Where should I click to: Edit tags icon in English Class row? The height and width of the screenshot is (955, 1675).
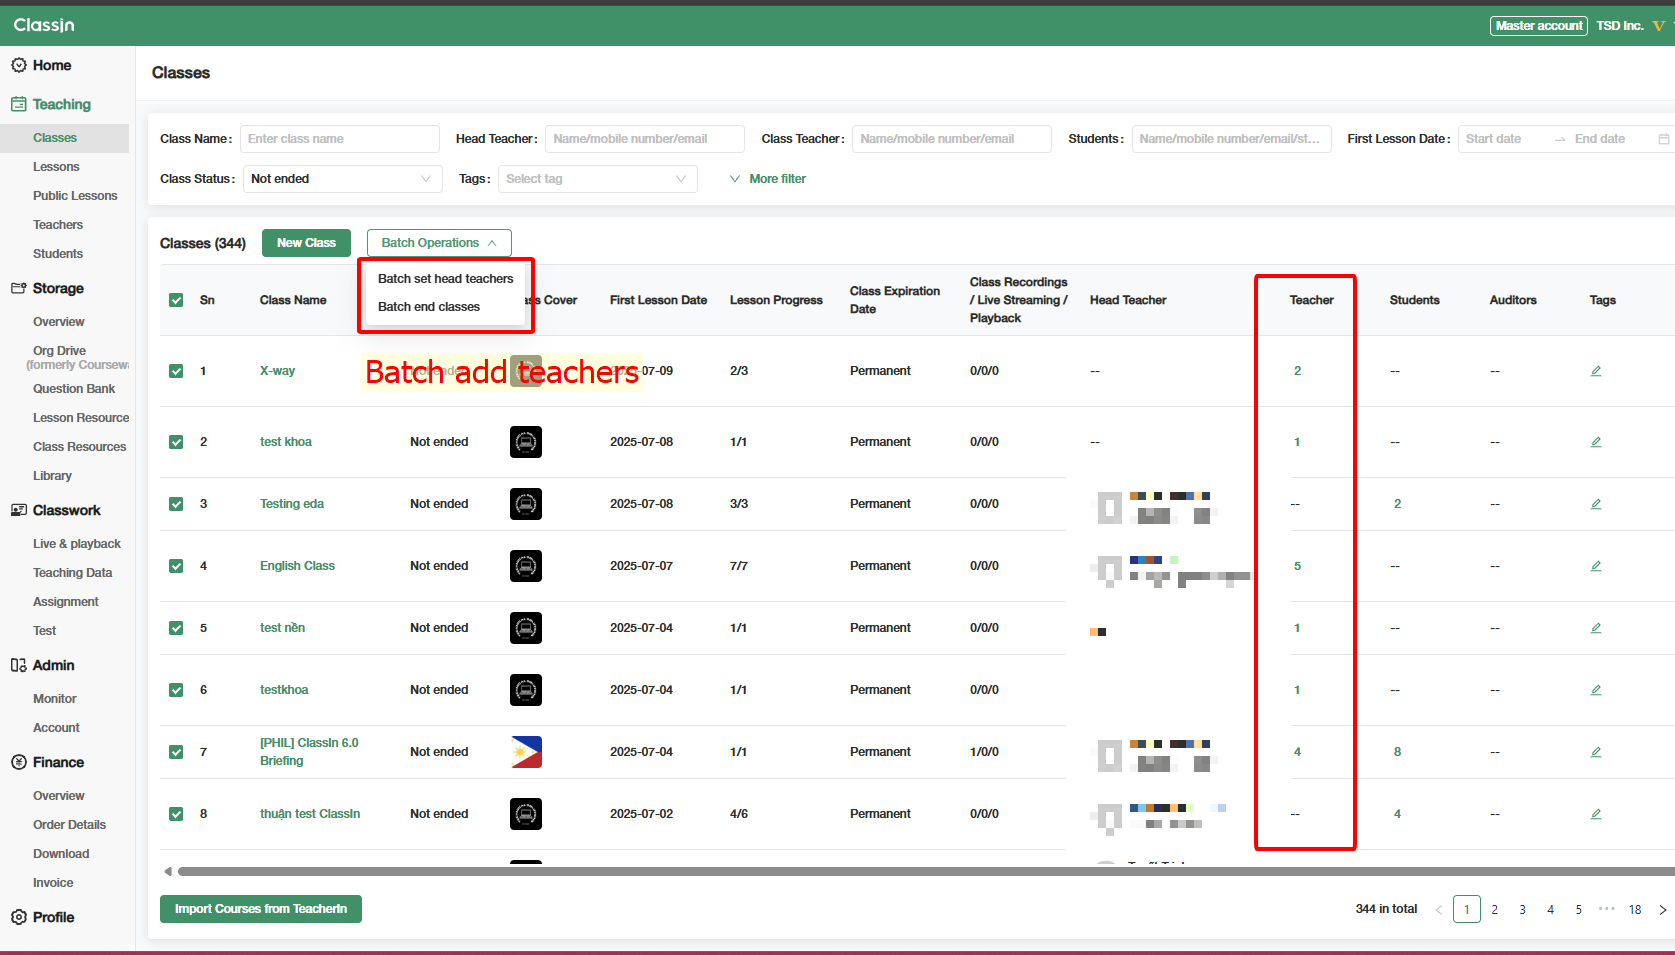click(x=1596, y=566)
